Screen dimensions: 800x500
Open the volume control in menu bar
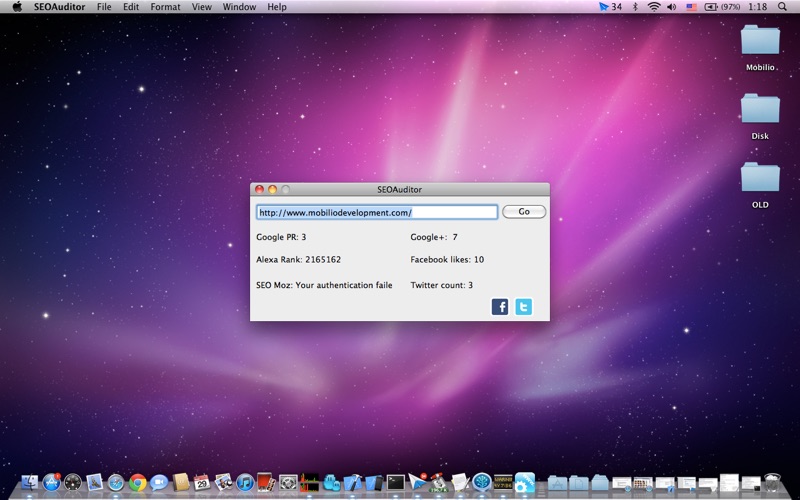[x=672, y=7]
